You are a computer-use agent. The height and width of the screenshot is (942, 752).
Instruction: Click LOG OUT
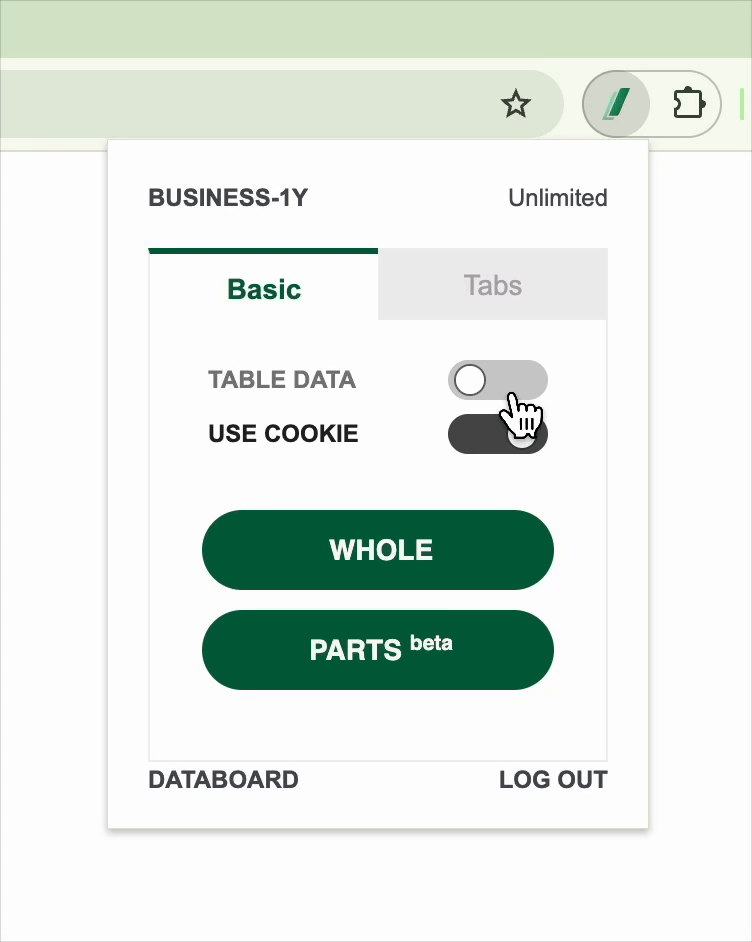click(x=553, y=780)
